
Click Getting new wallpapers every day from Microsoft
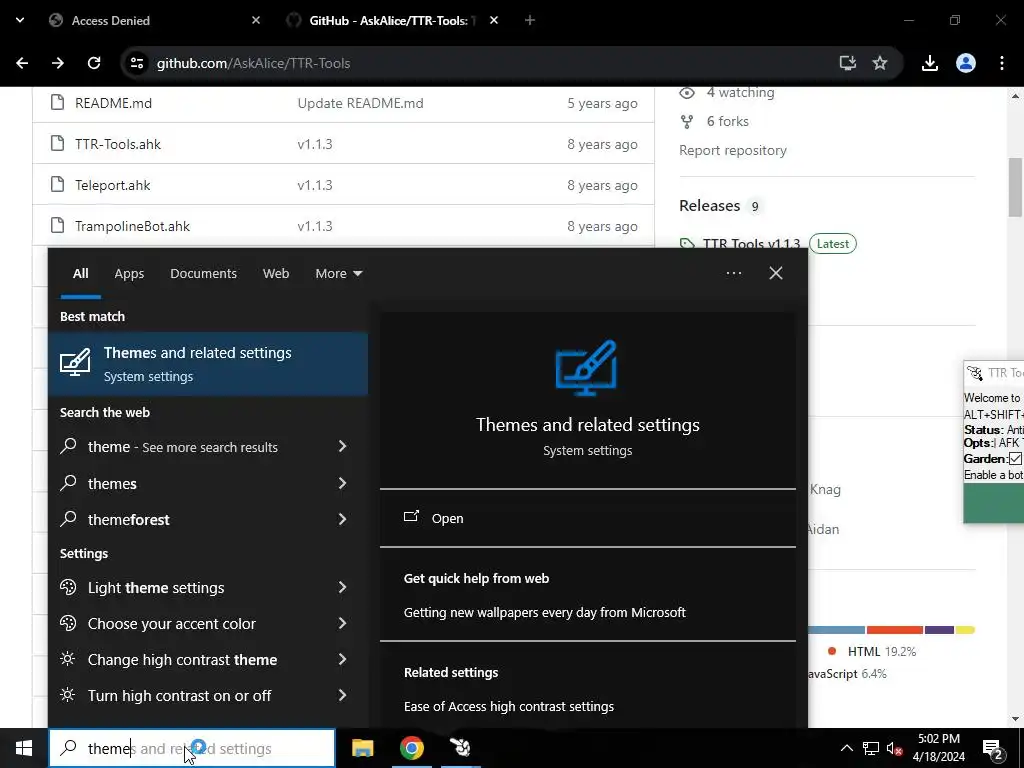pos(545,613)
